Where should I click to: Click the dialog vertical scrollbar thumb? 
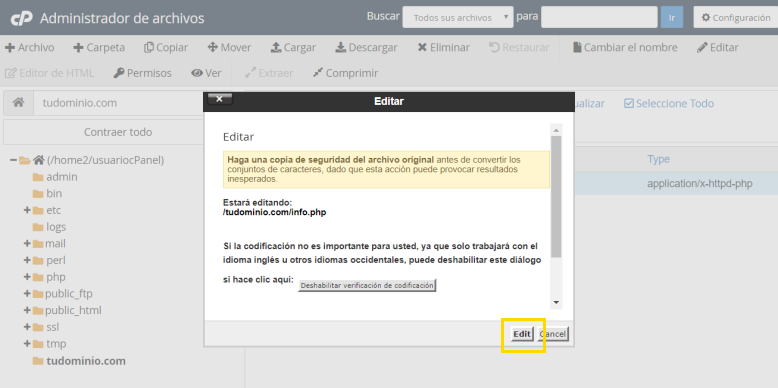coord(556,196)
